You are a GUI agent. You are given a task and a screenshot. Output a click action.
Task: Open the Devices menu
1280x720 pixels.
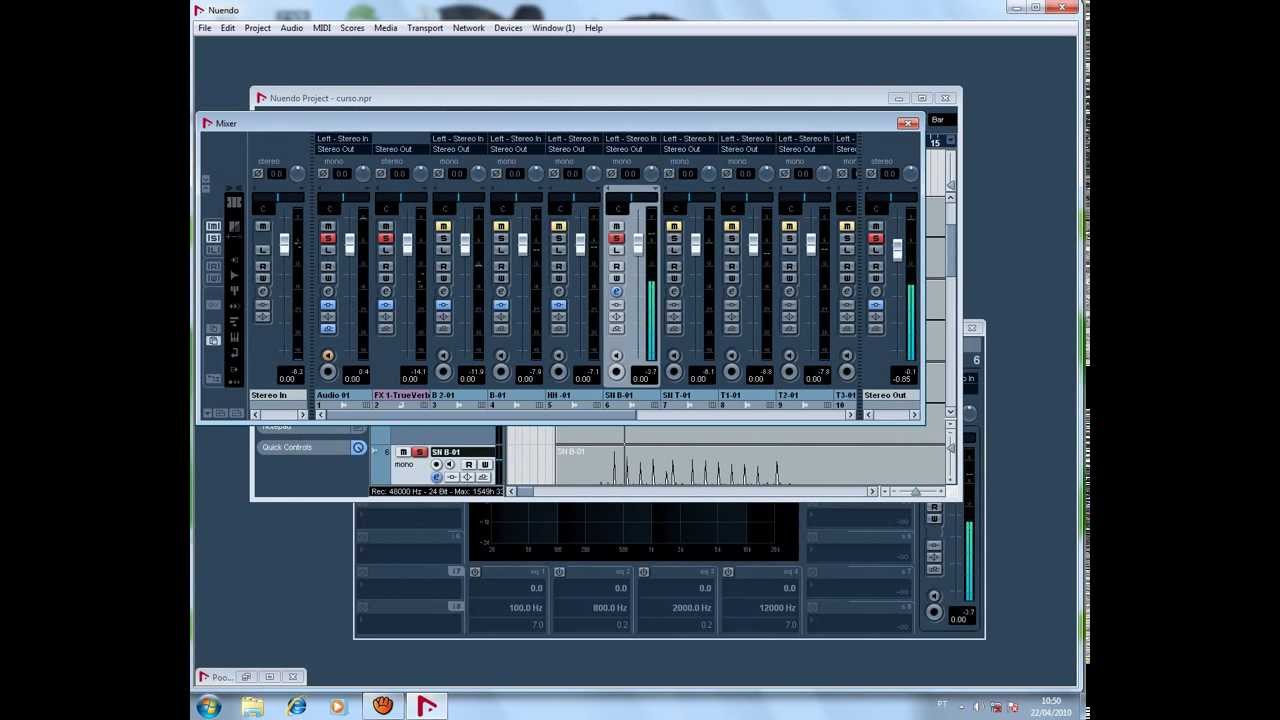click(508, 28)
